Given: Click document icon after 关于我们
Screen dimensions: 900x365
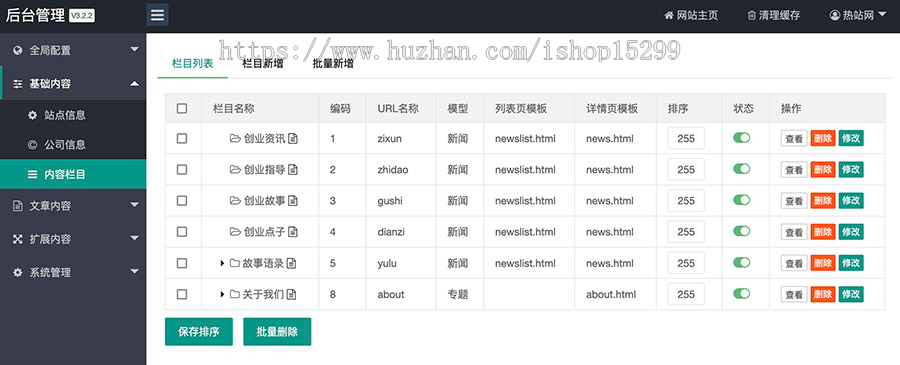Looking at the screenshot, I should (x=292, y=294).
